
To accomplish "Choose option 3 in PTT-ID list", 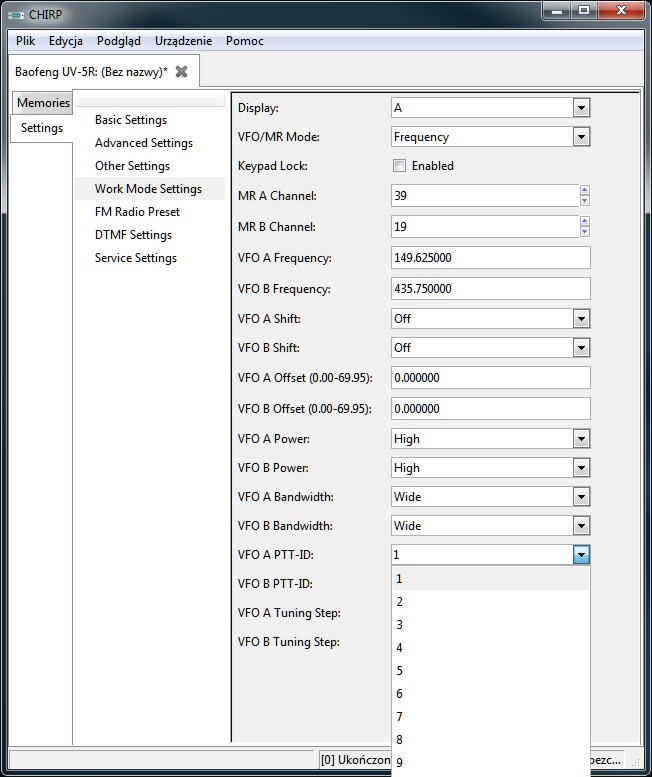I will point(490,624).
